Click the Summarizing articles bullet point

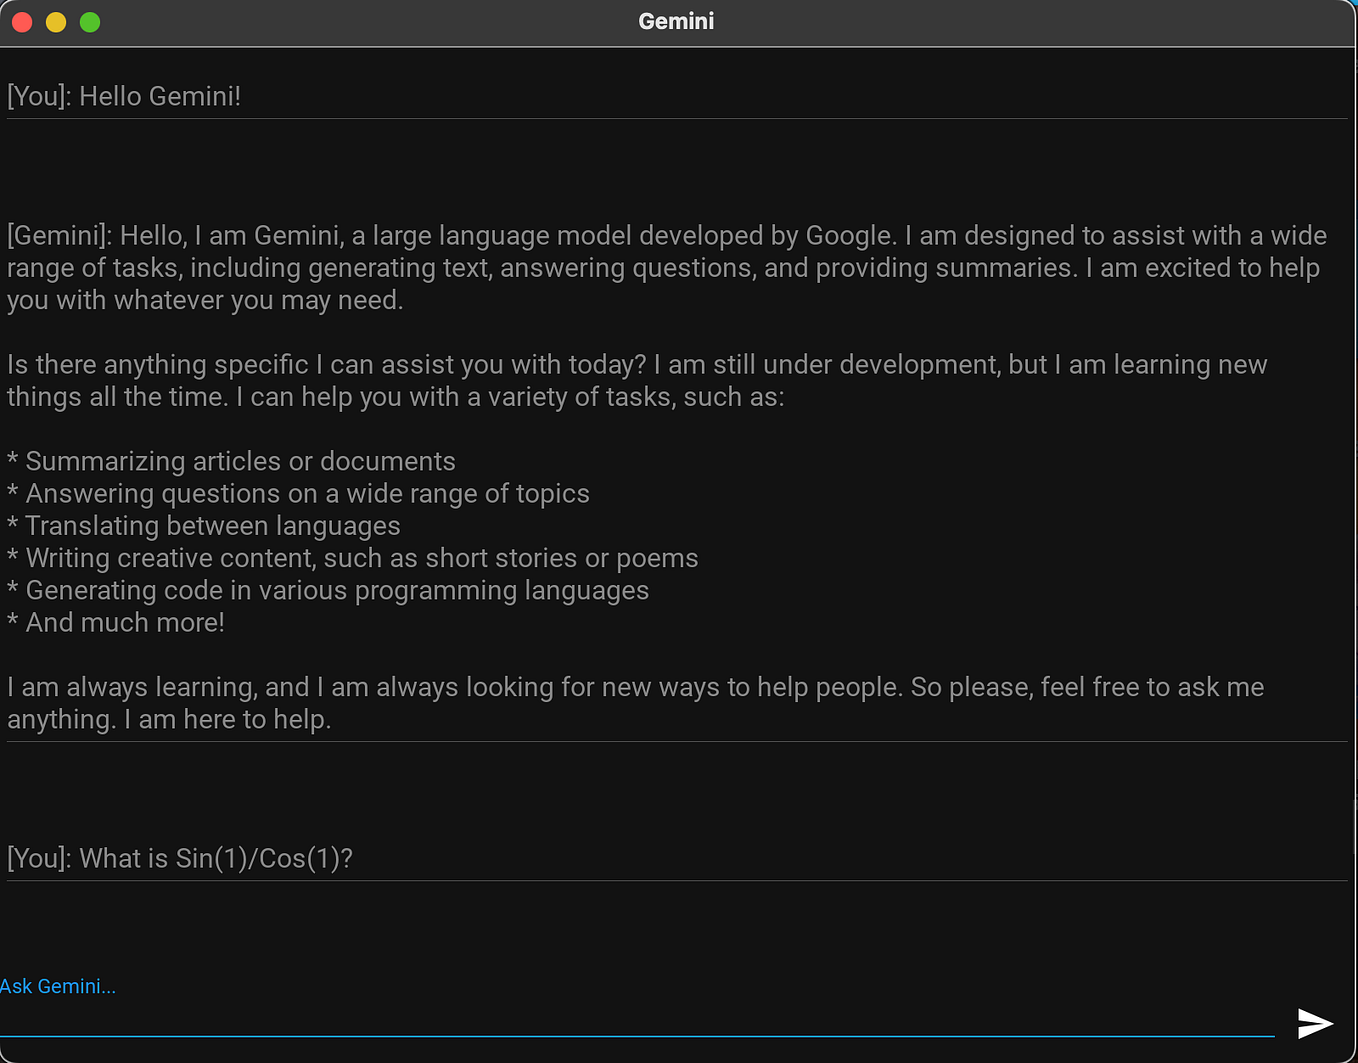(x=230, y=461)
